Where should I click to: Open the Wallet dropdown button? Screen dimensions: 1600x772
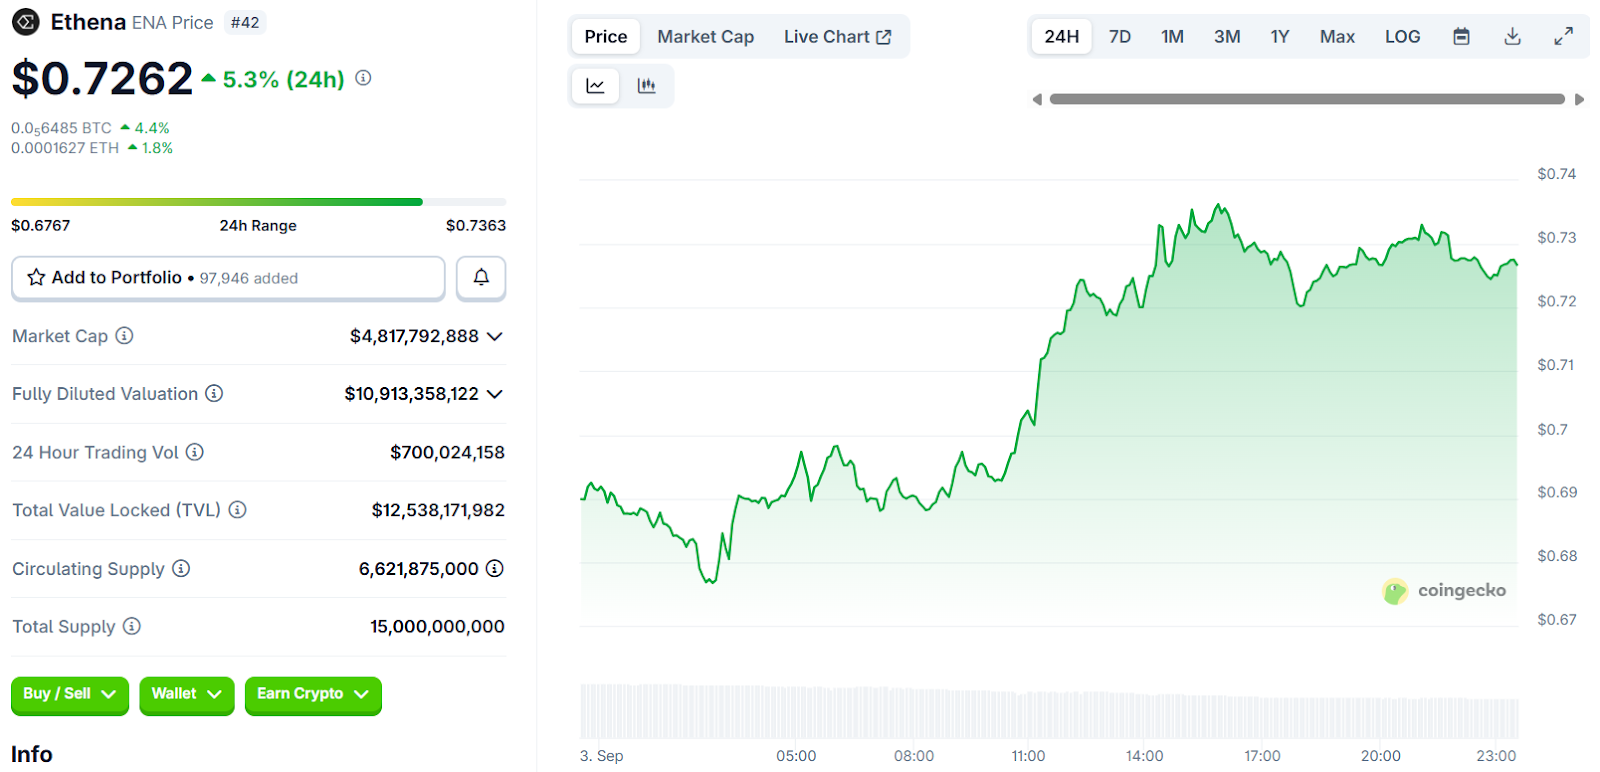186,694
